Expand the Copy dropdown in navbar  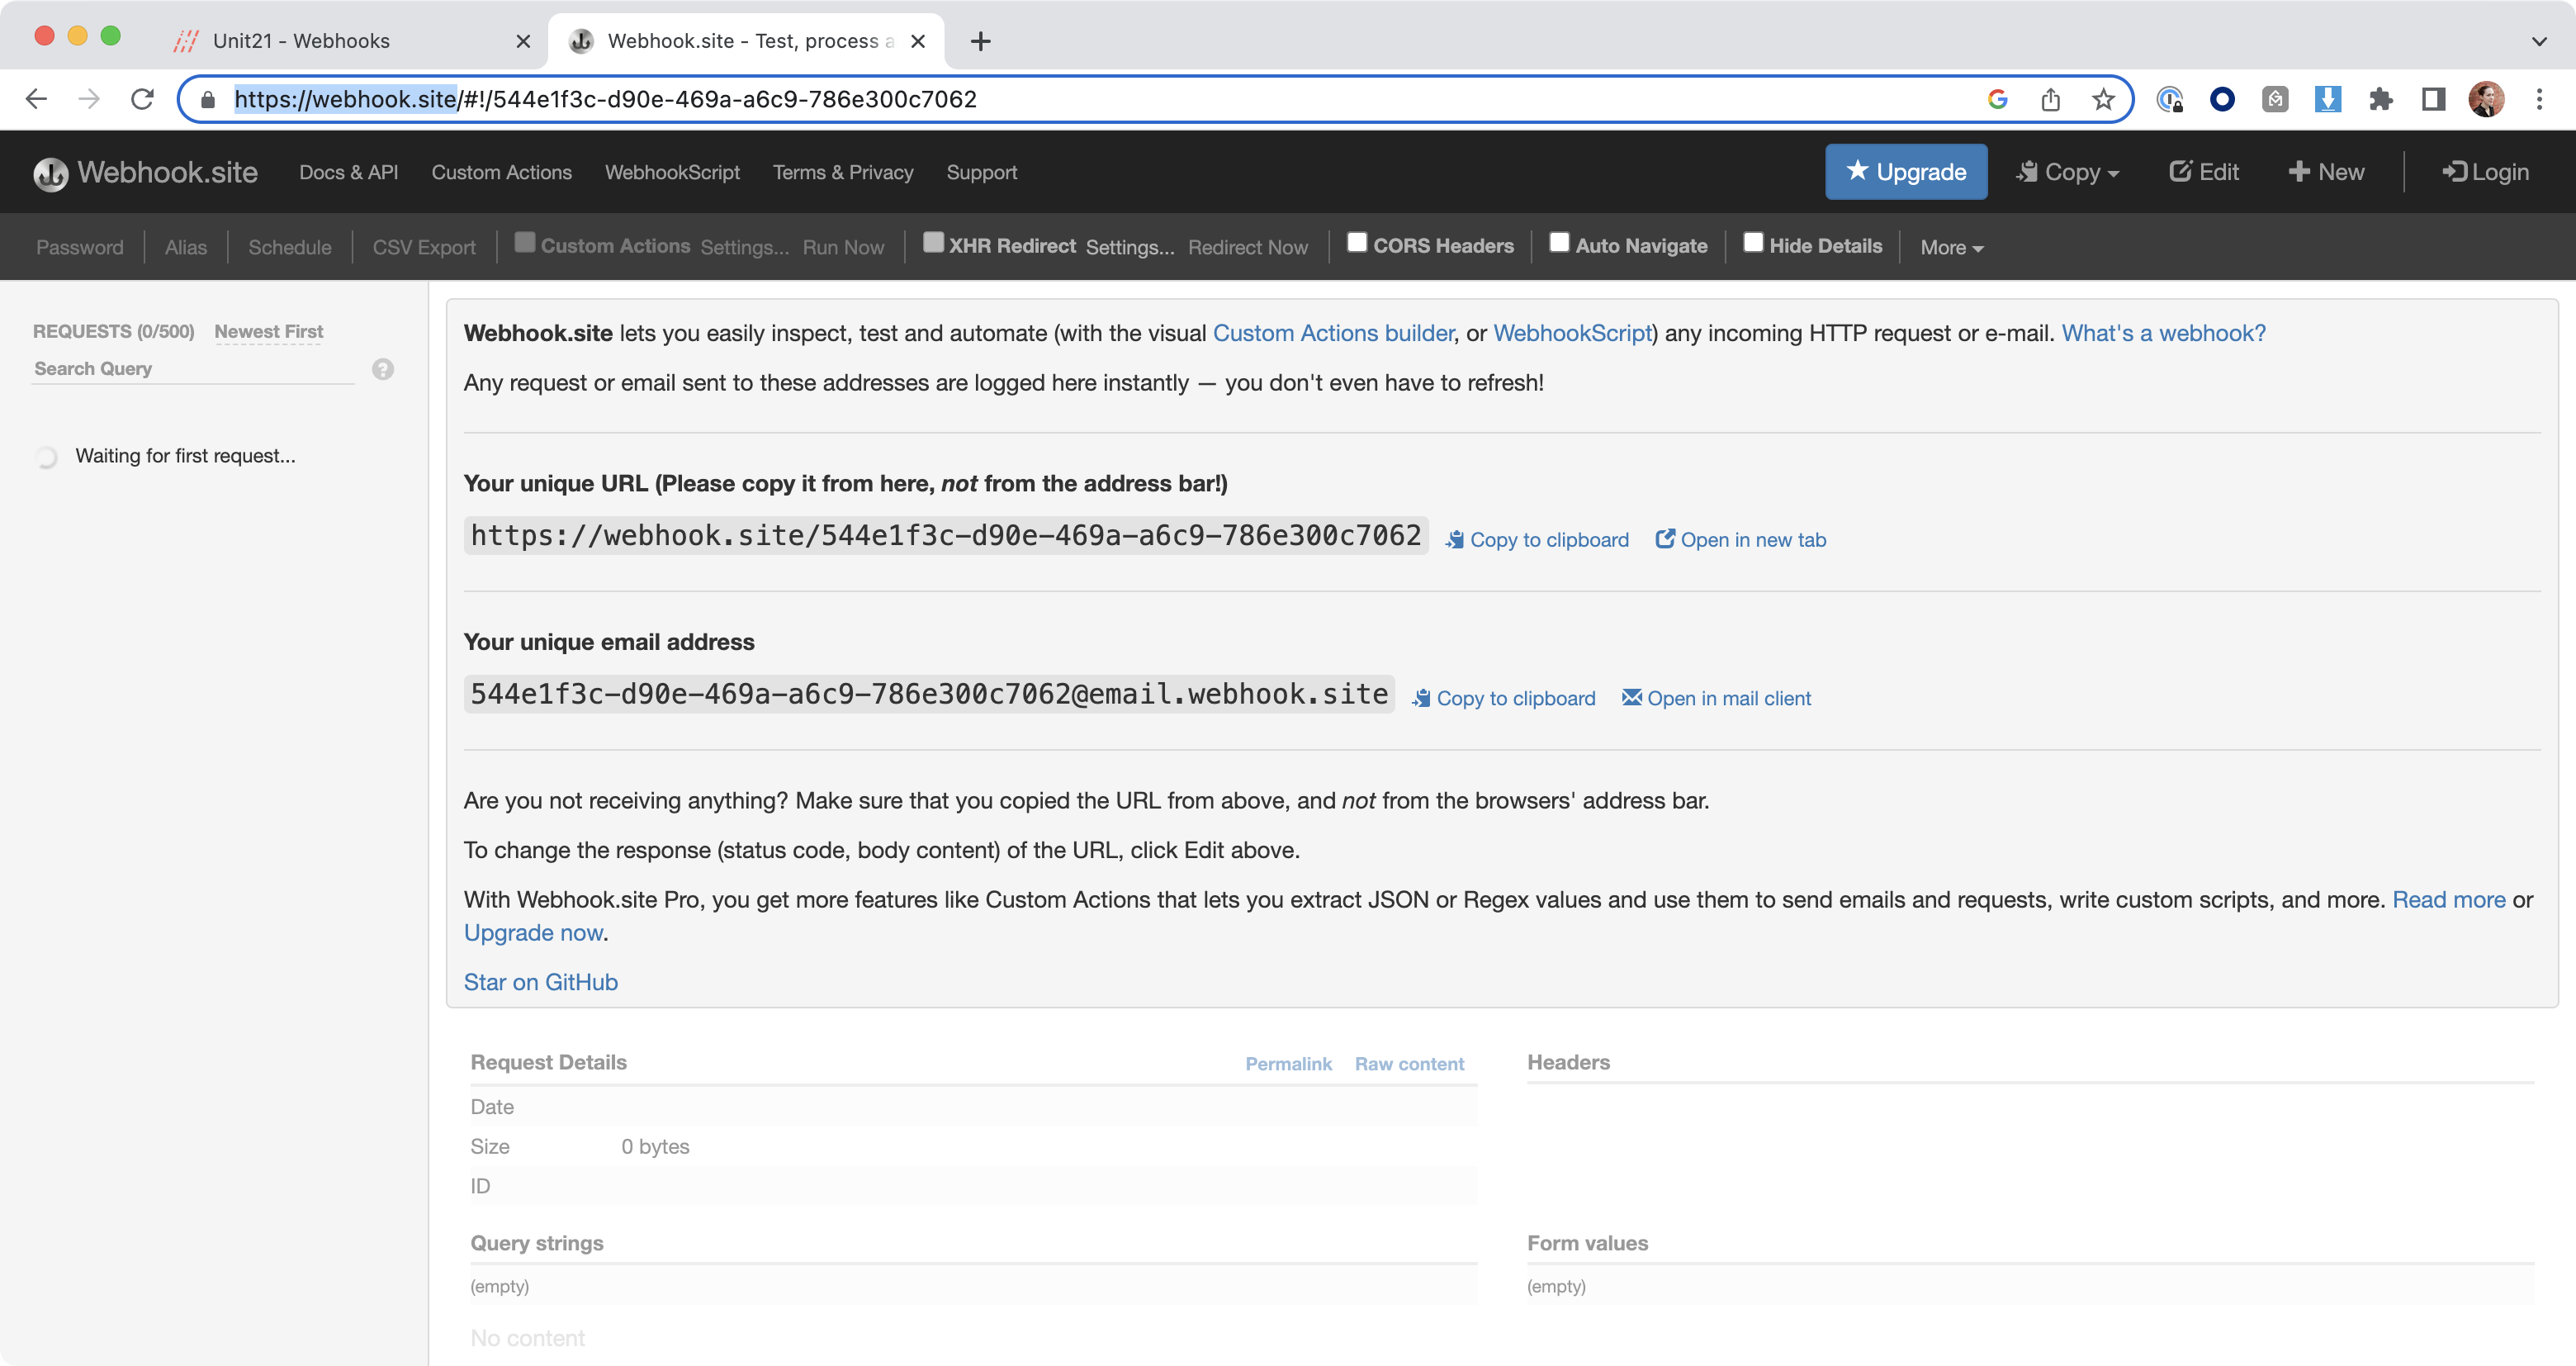pos(2067,172)
